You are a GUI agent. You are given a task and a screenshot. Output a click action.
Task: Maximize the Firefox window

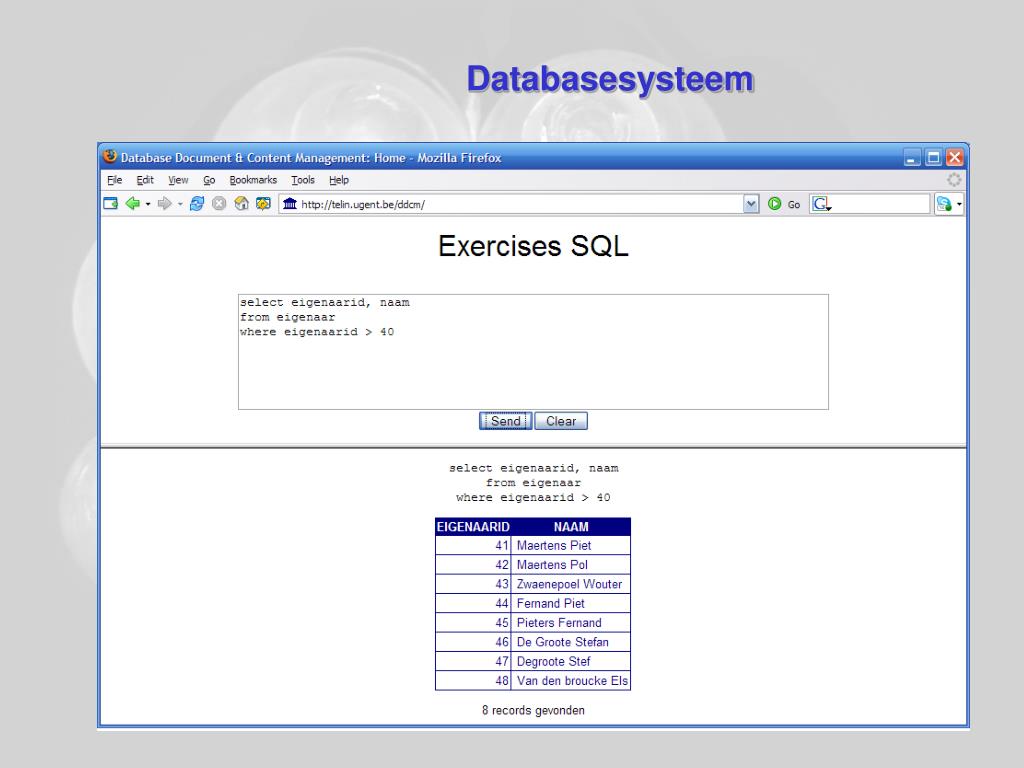[x=933, y=157]
